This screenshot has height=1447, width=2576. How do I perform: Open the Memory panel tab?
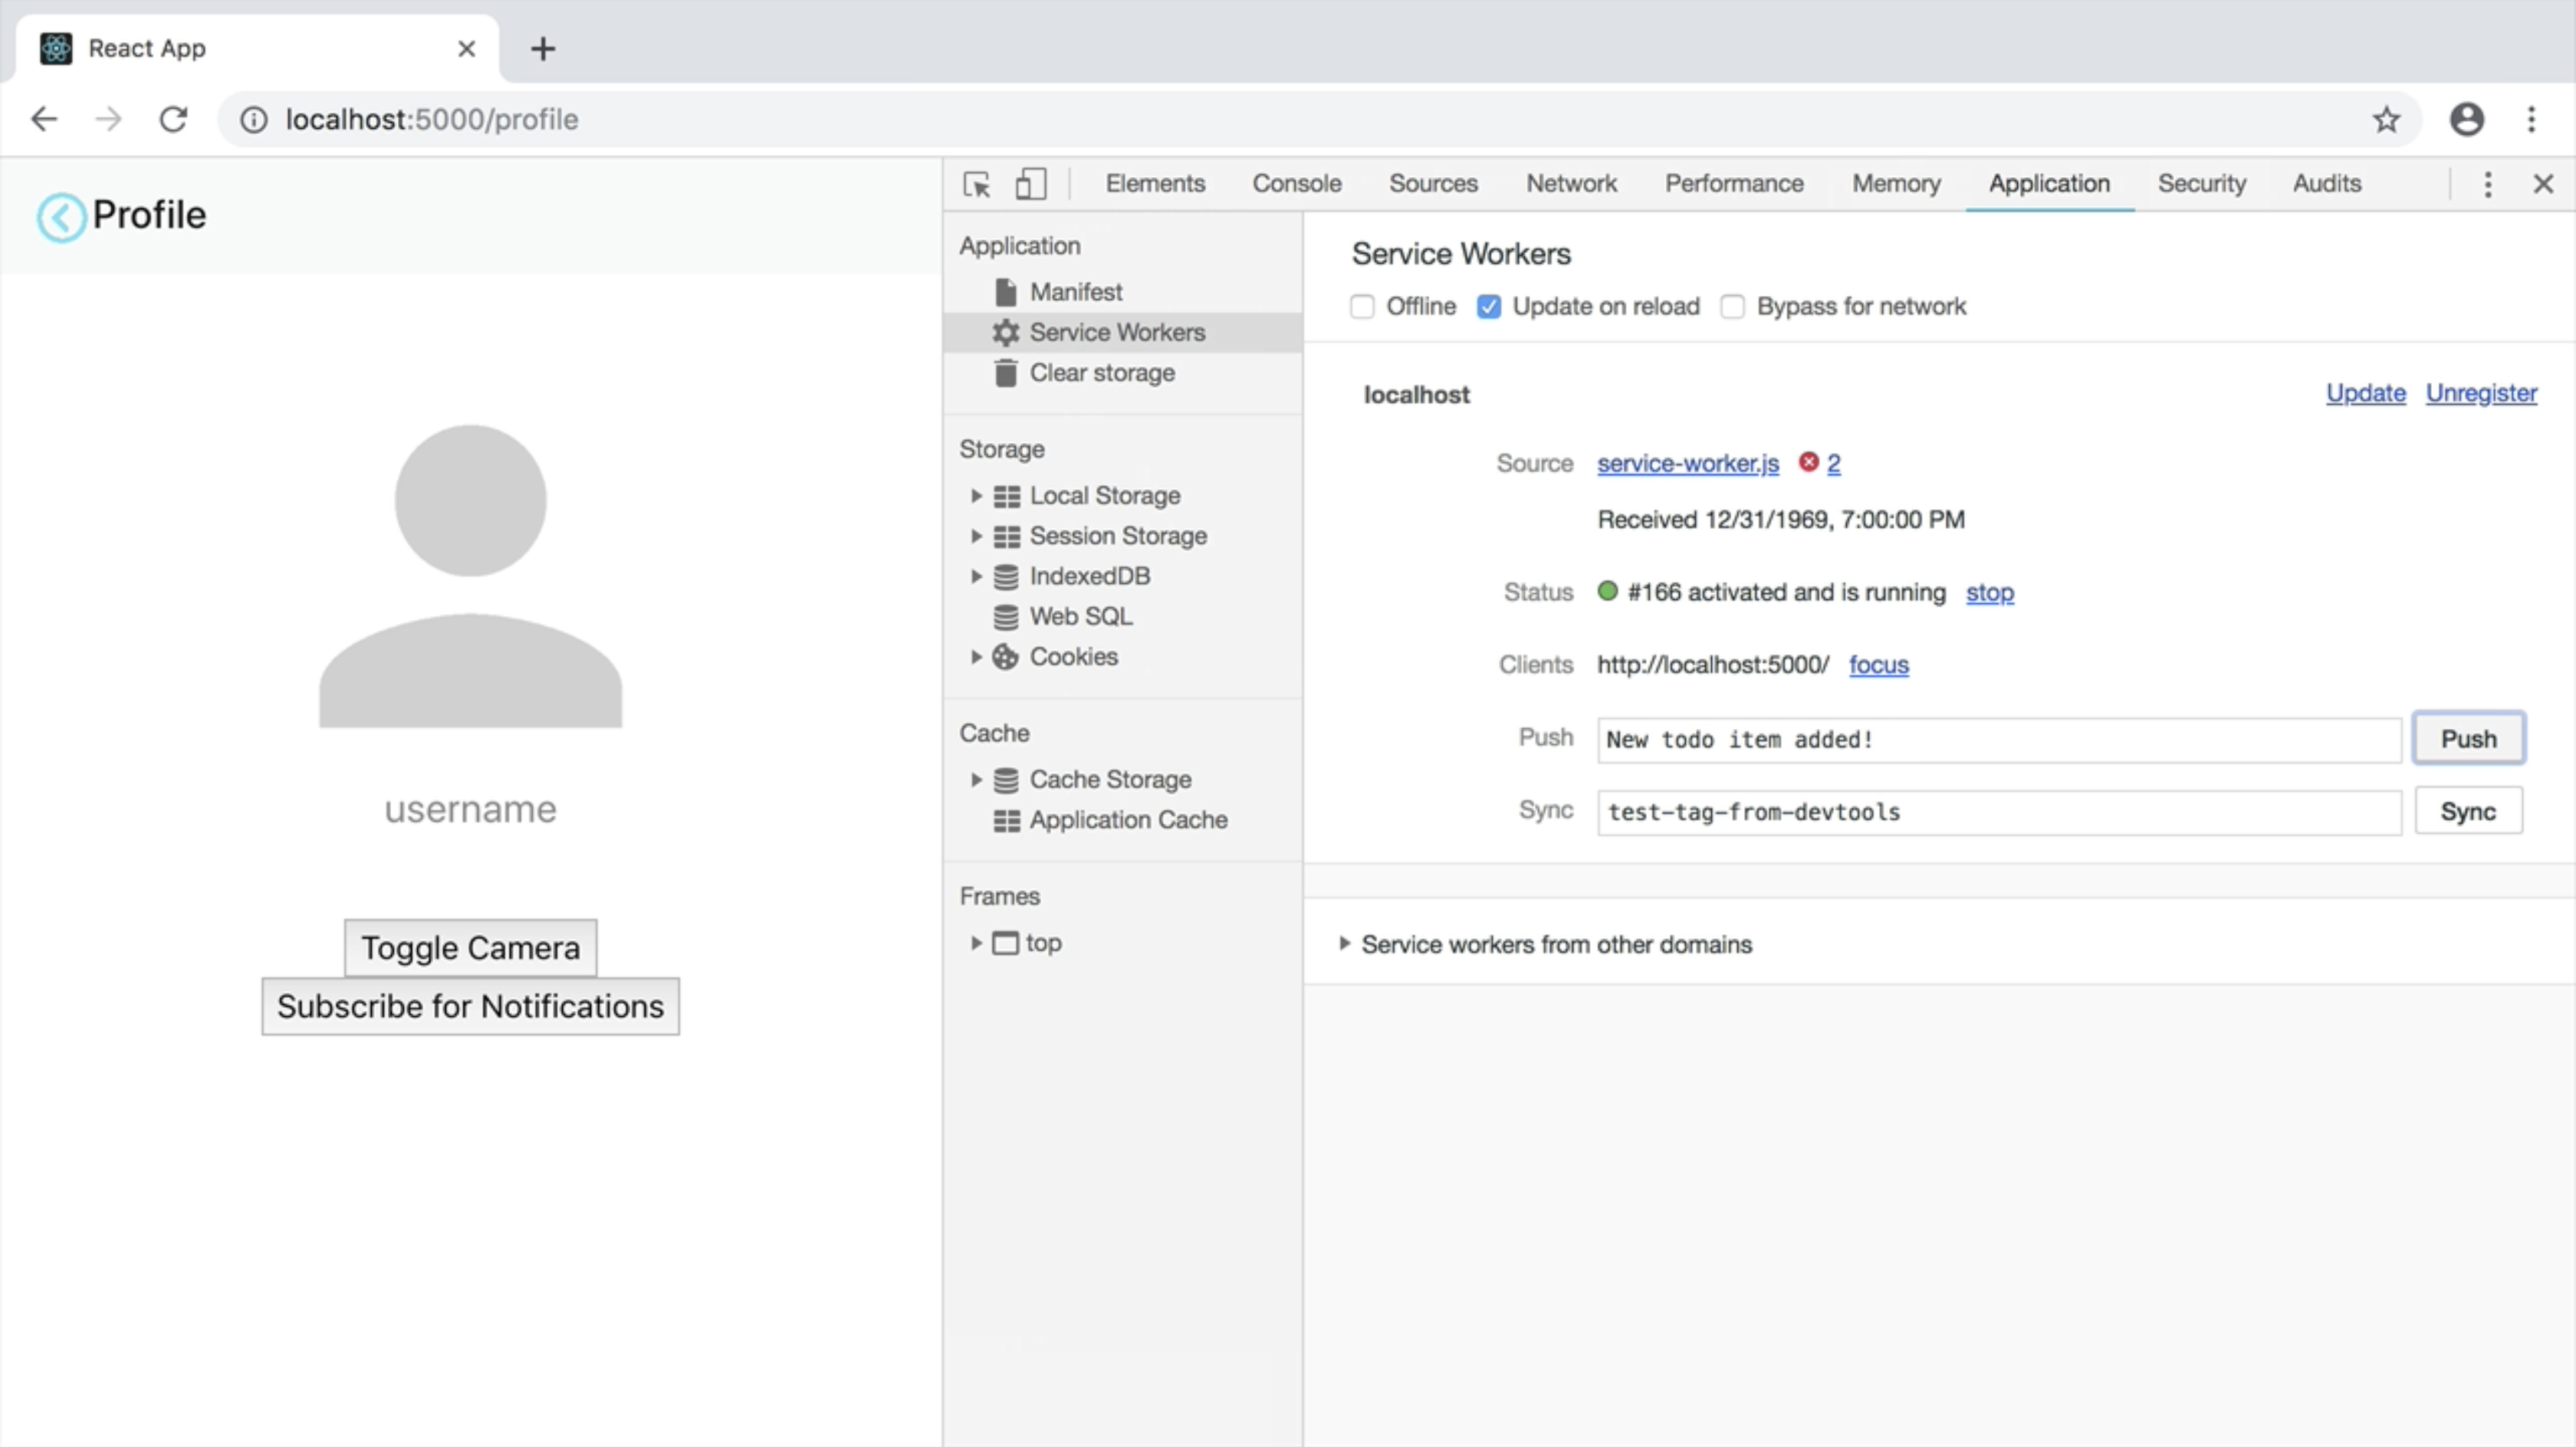[1895, 183]
